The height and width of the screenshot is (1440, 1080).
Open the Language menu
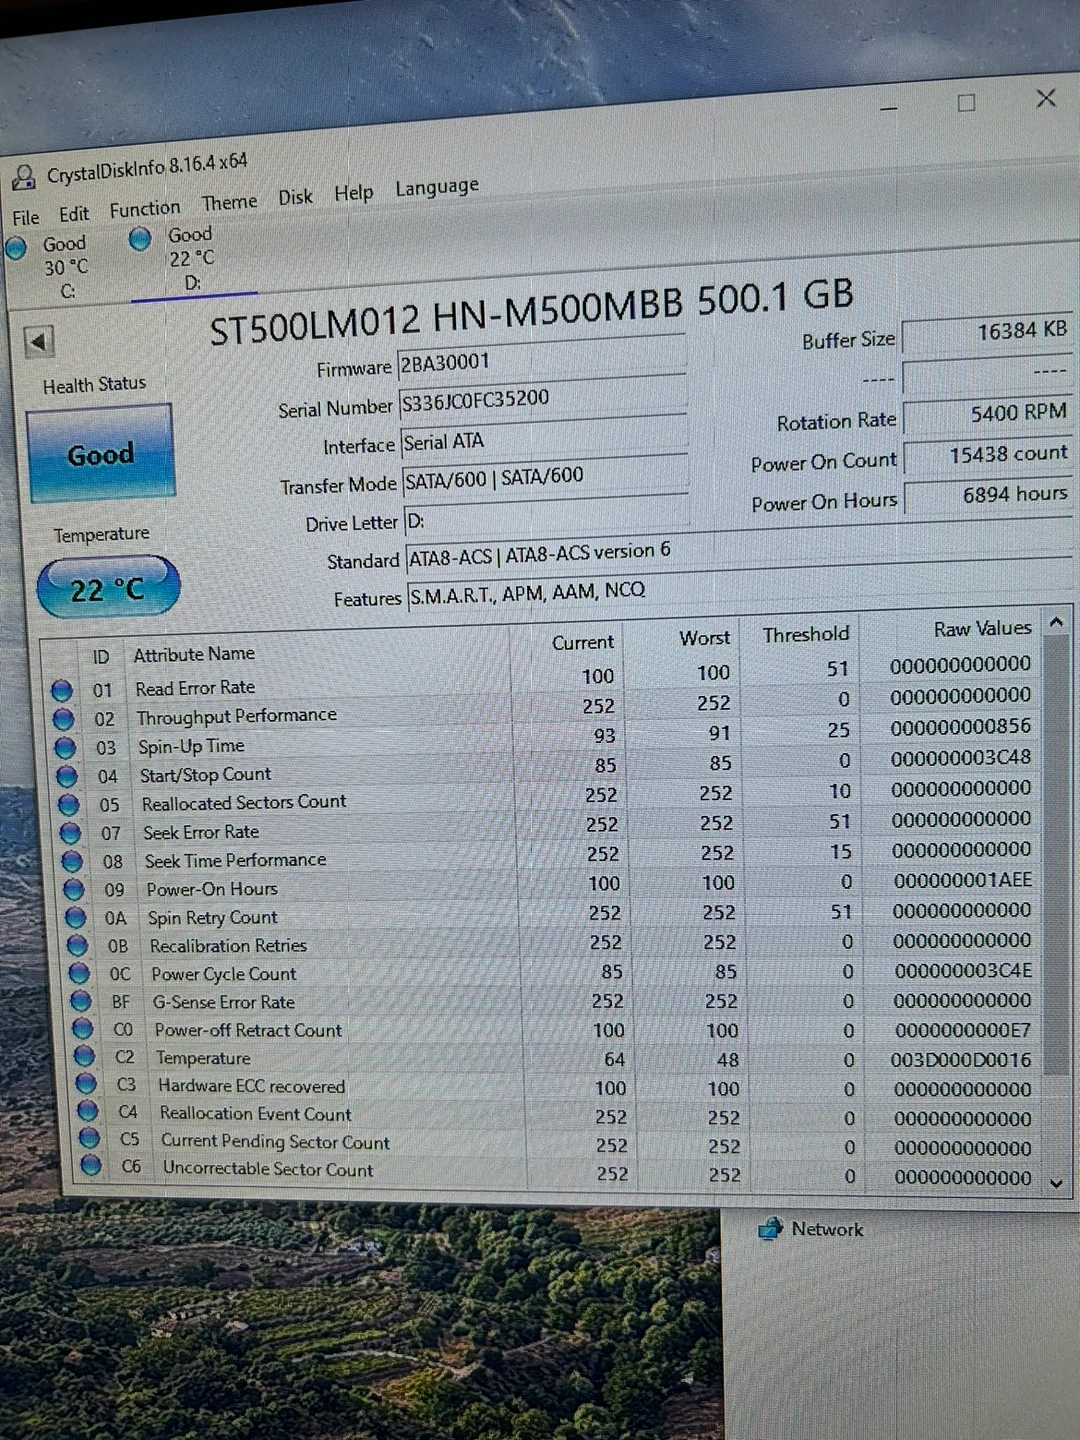436,187
